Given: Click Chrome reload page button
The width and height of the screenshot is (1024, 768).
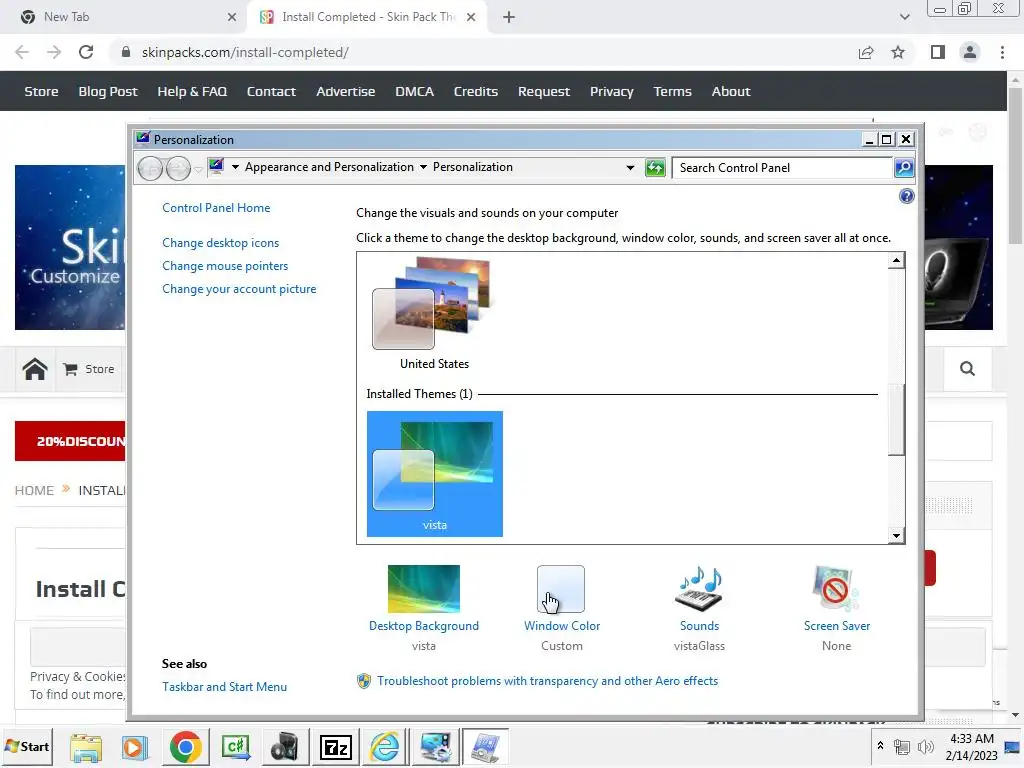Looking at the screenshot, I should point(86,52).
